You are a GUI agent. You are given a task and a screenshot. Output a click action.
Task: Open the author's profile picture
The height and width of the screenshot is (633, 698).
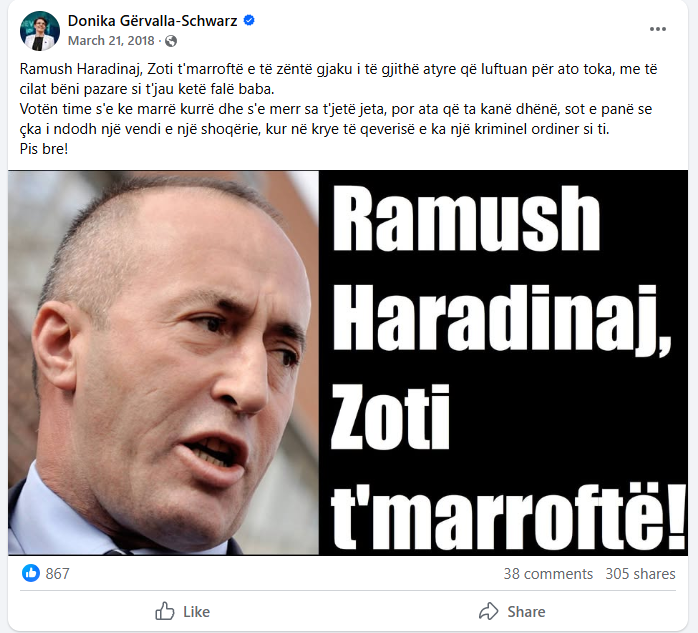(x=40, y=31)
